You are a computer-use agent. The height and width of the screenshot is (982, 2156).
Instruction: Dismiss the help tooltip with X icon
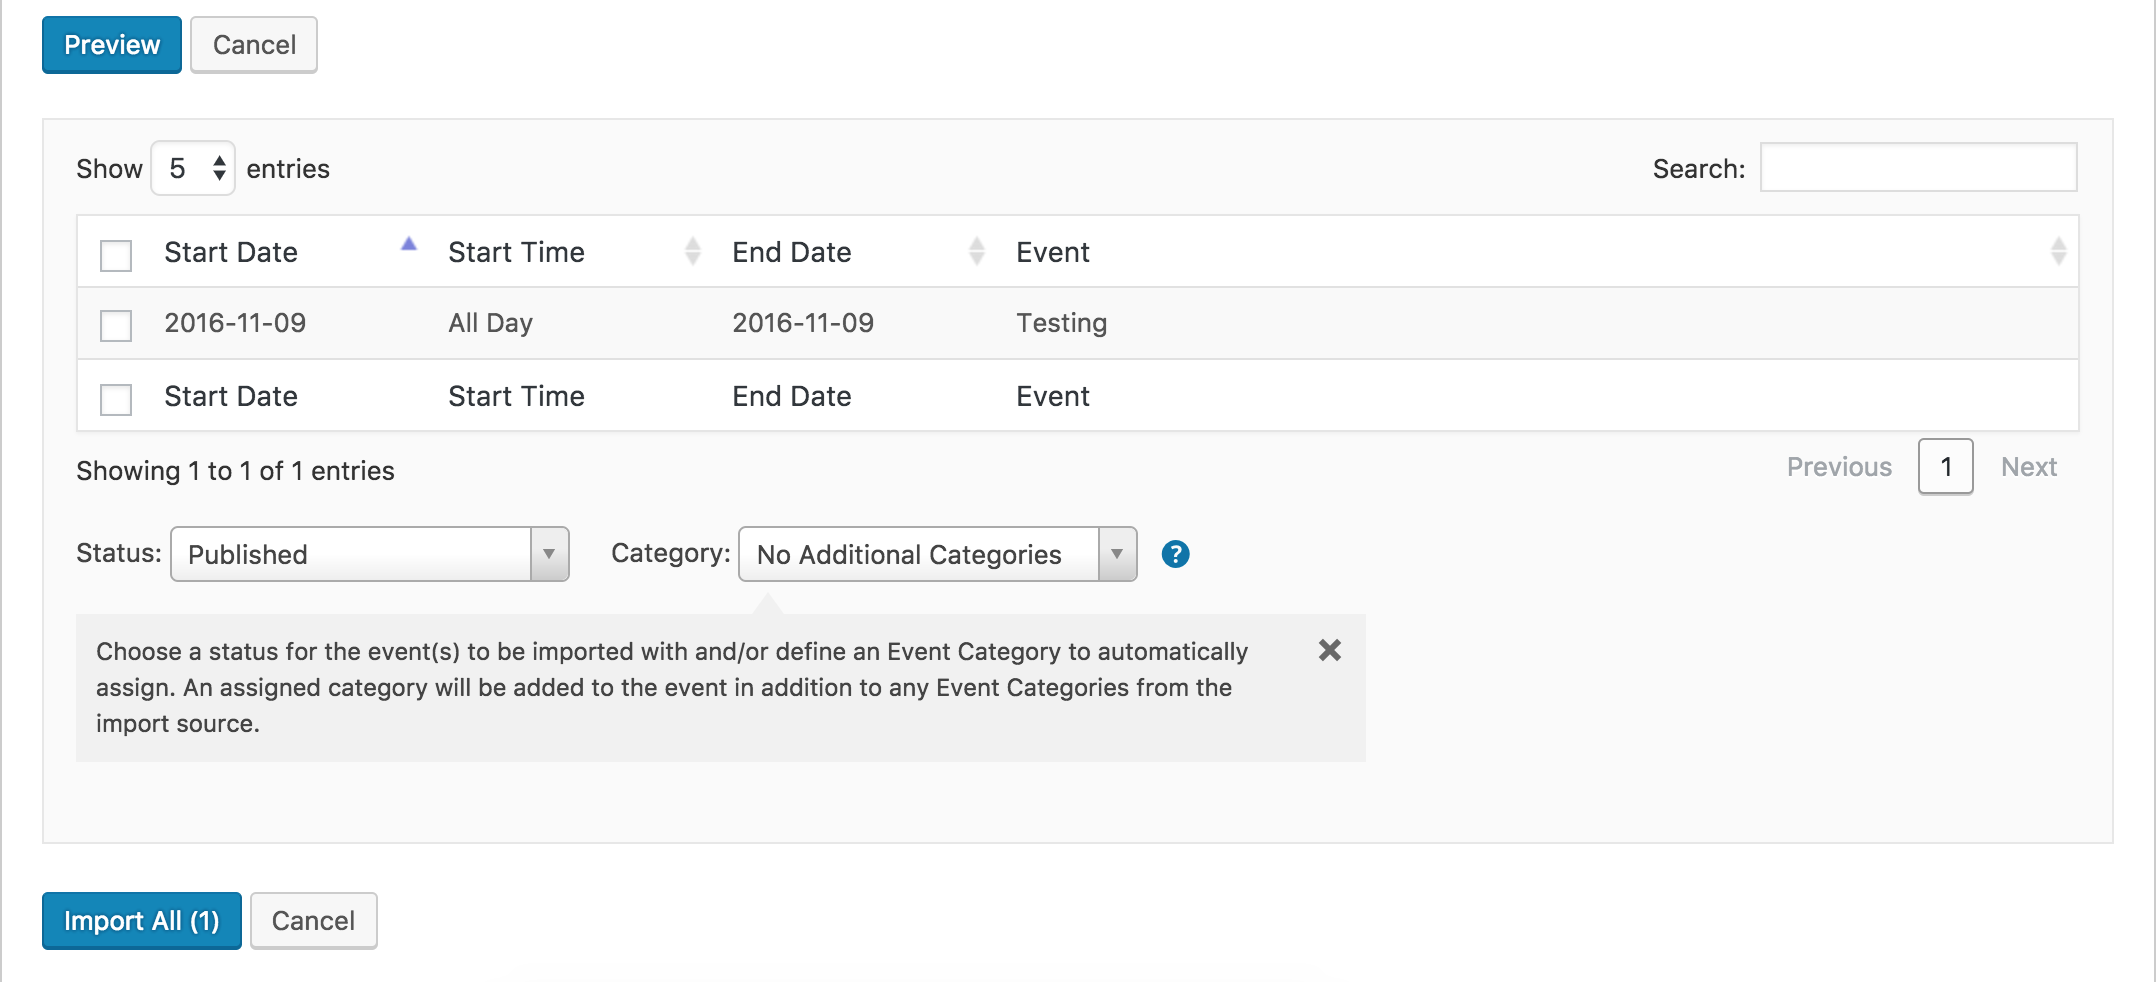1329,651
